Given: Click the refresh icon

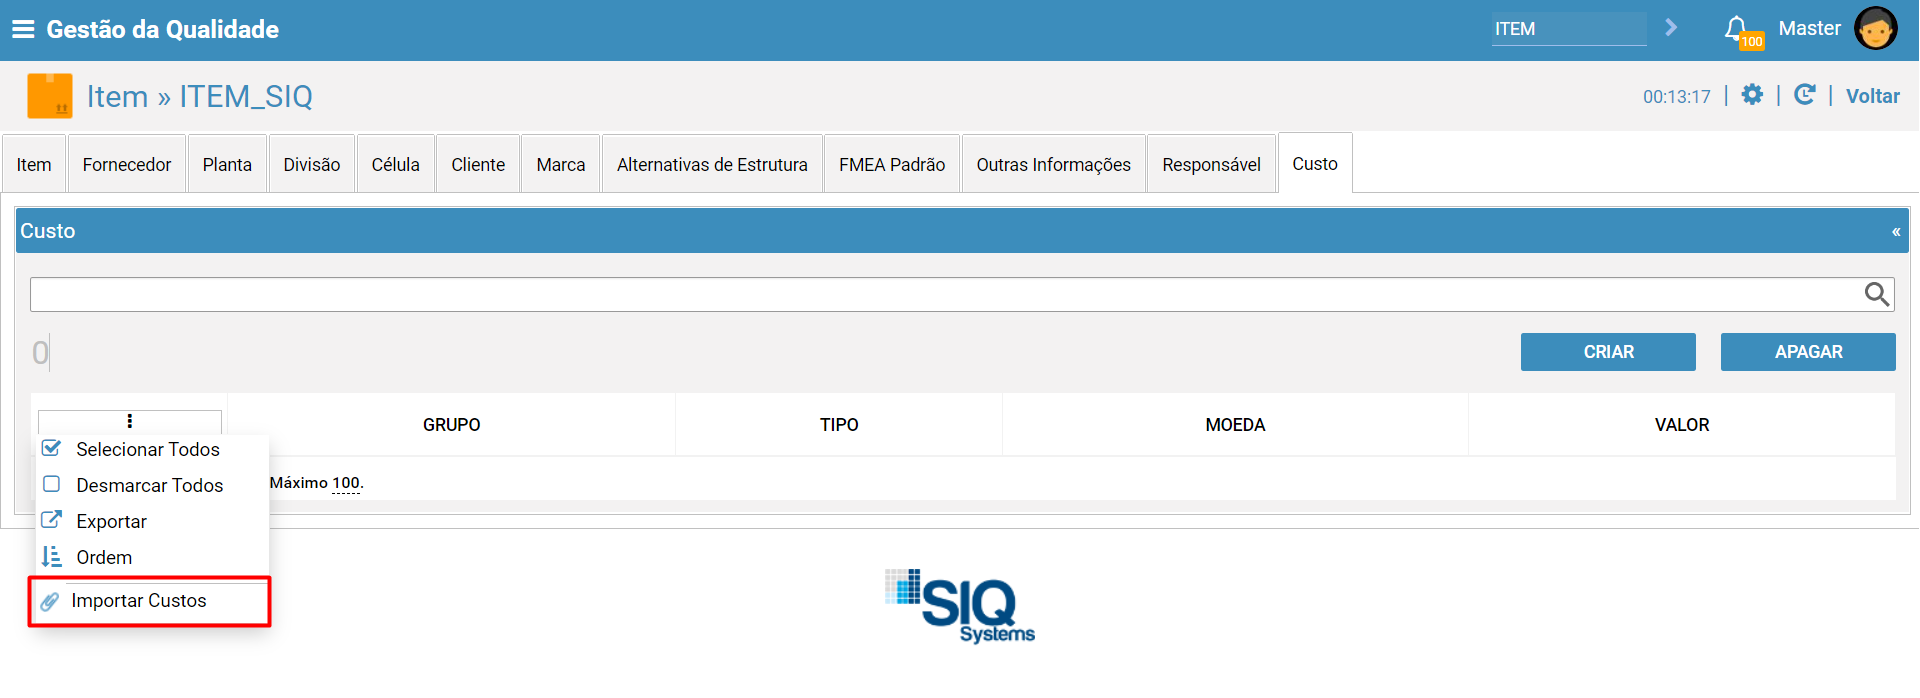Looking at the screenshot, I should 1804,95.
